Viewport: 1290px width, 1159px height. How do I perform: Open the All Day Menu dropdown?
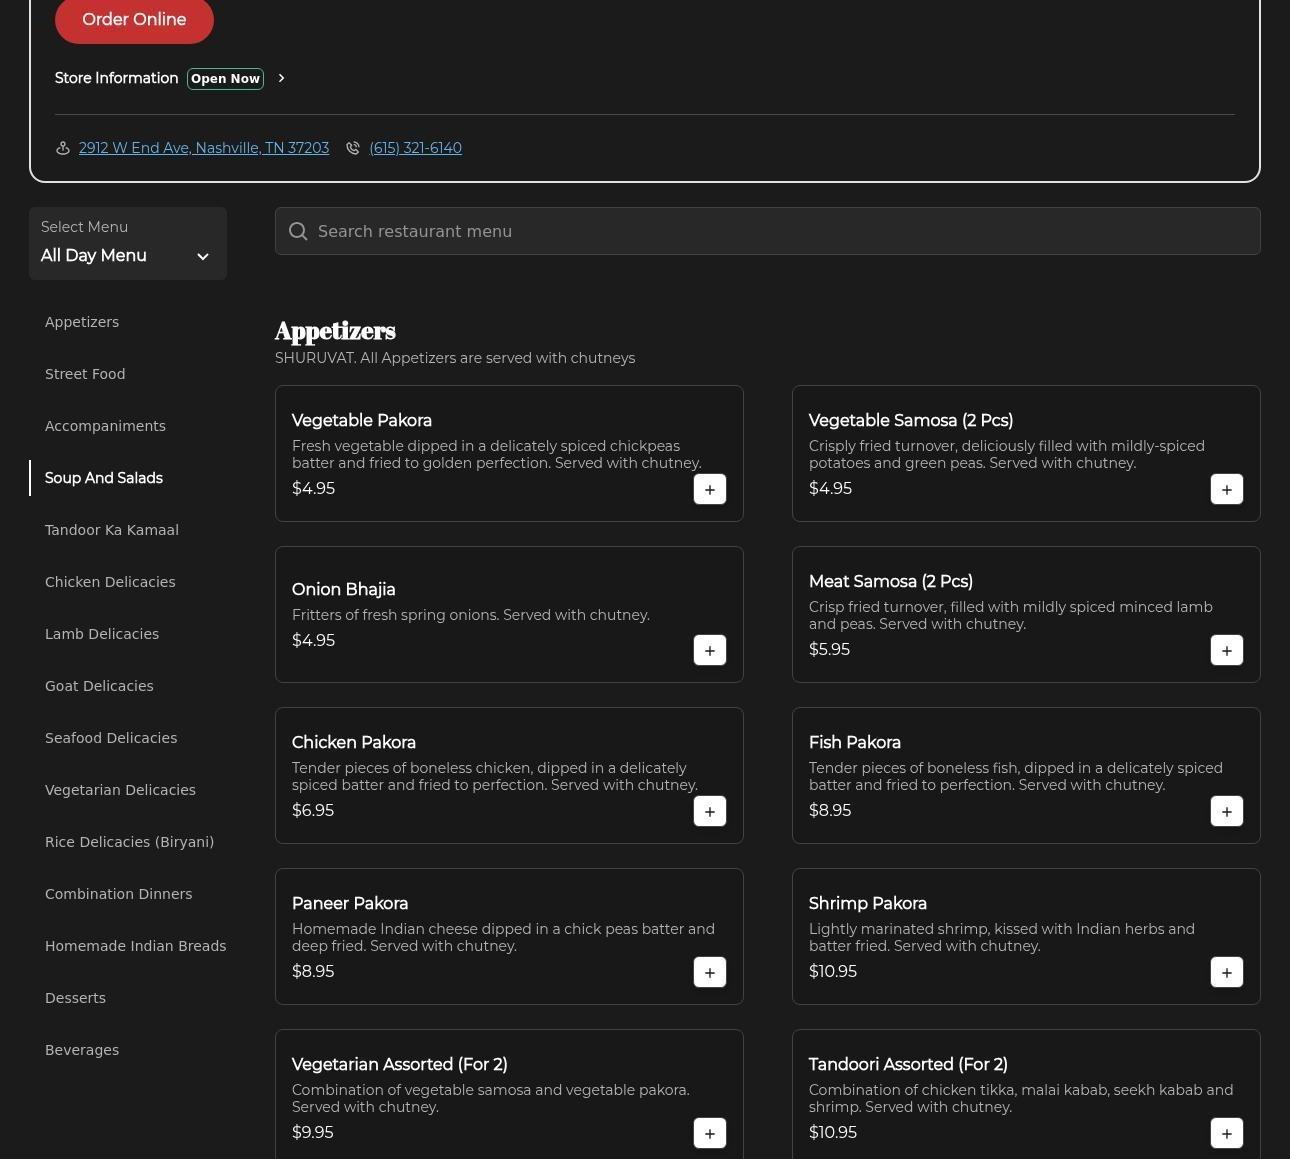[x=127, y=244]
